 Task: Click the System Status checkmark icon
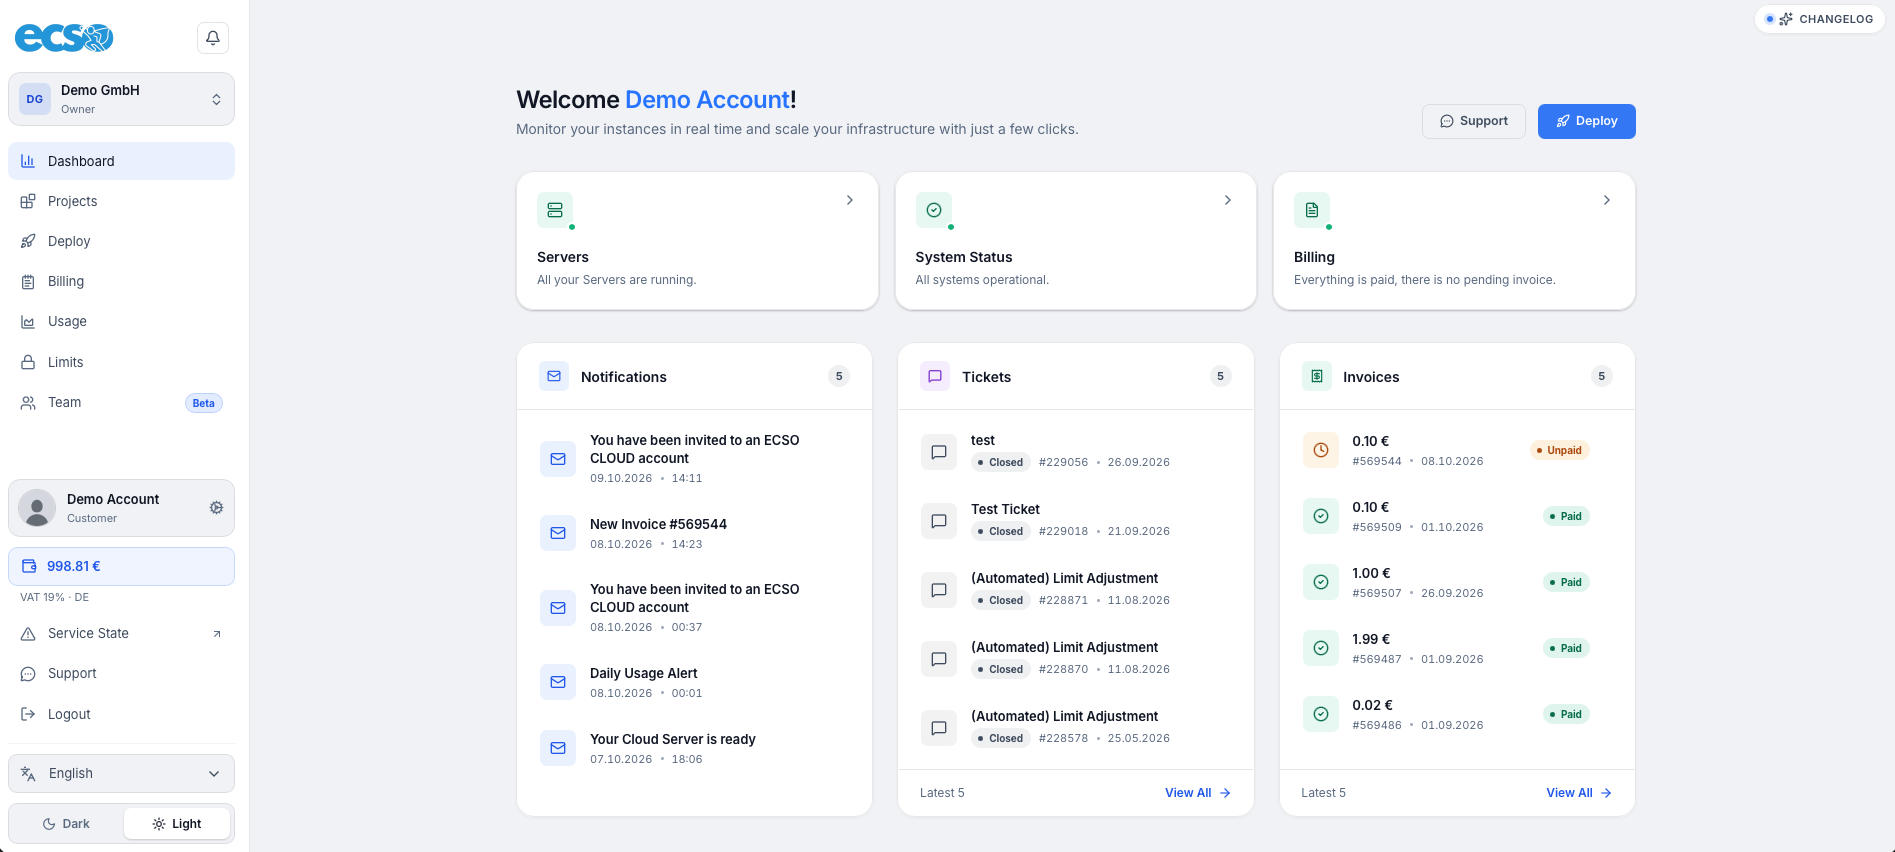(x=934, y=210)
